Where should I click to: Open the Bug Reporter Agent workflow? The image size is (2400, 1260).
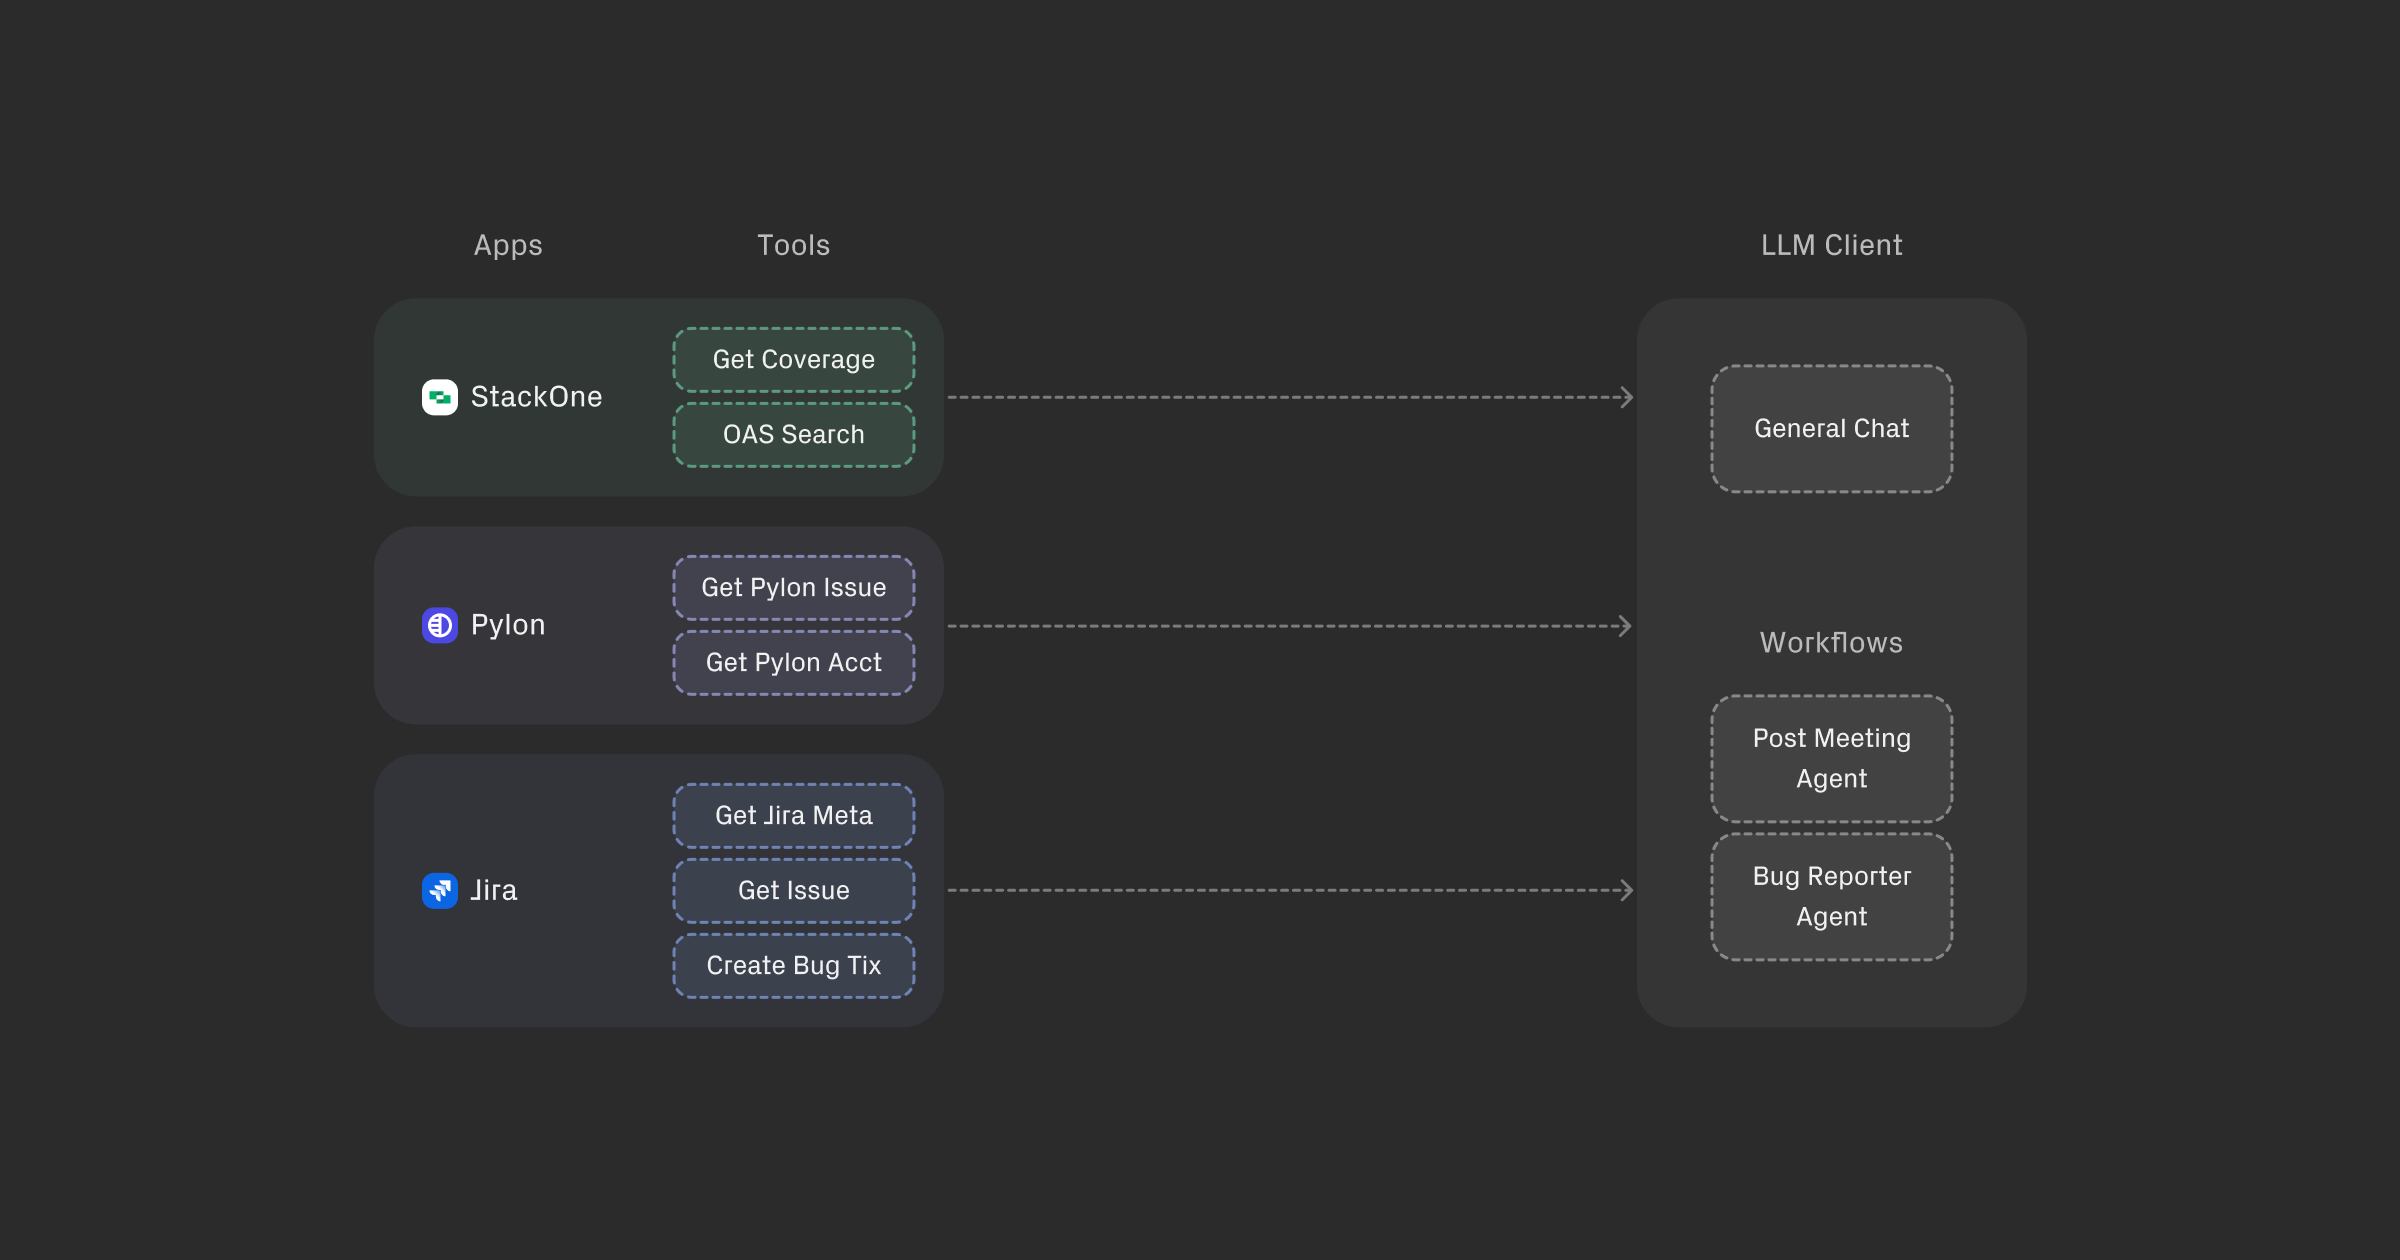point(1831,896)
